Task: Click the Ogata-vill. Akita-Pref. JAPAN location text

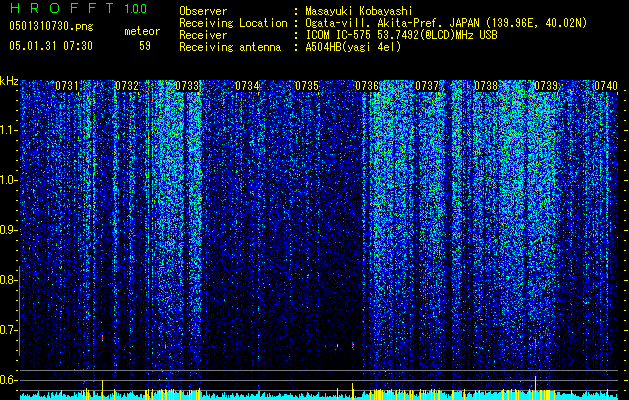Action: (446, 23)
